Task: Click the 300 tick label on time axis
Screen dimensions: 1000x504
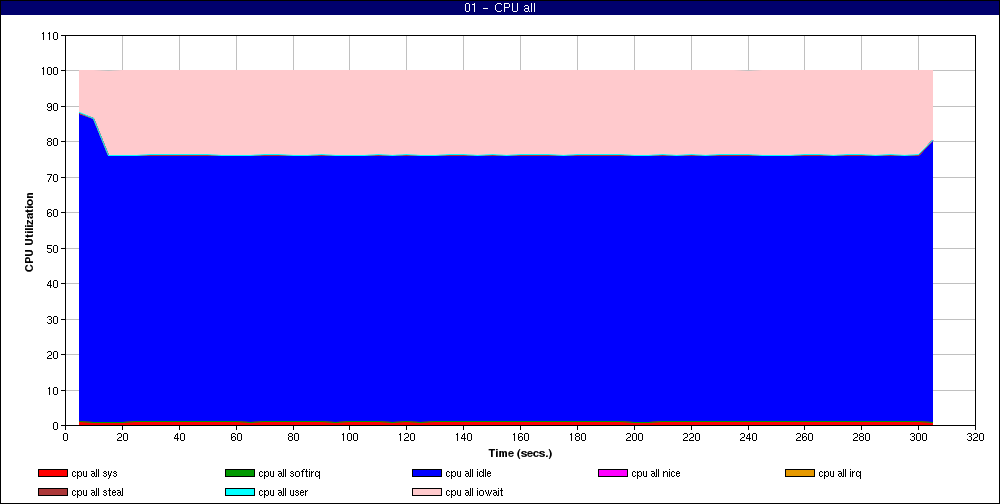Action: click(919, 438)
